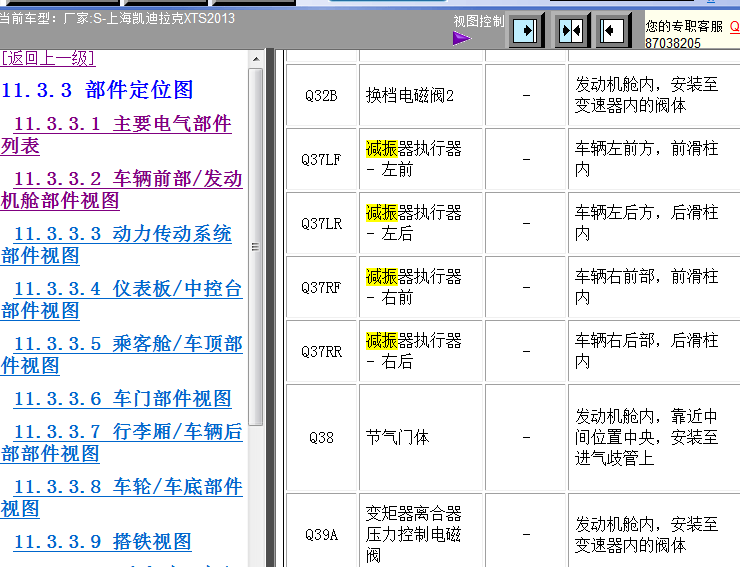This screenshot has height=567, width=740.
Task: Click 发动机舱内，靠近中间位置中央 location cell
Action: click(x=655, y=438)
